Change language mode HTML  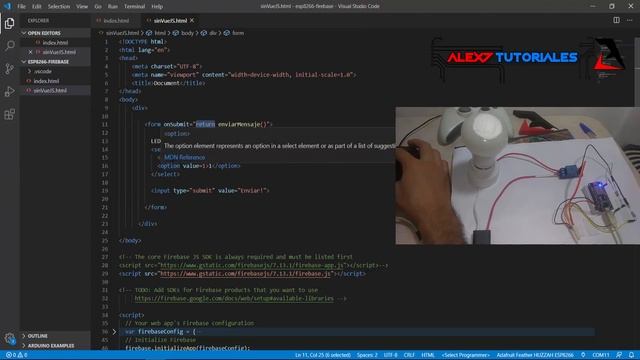coord(428,355)
